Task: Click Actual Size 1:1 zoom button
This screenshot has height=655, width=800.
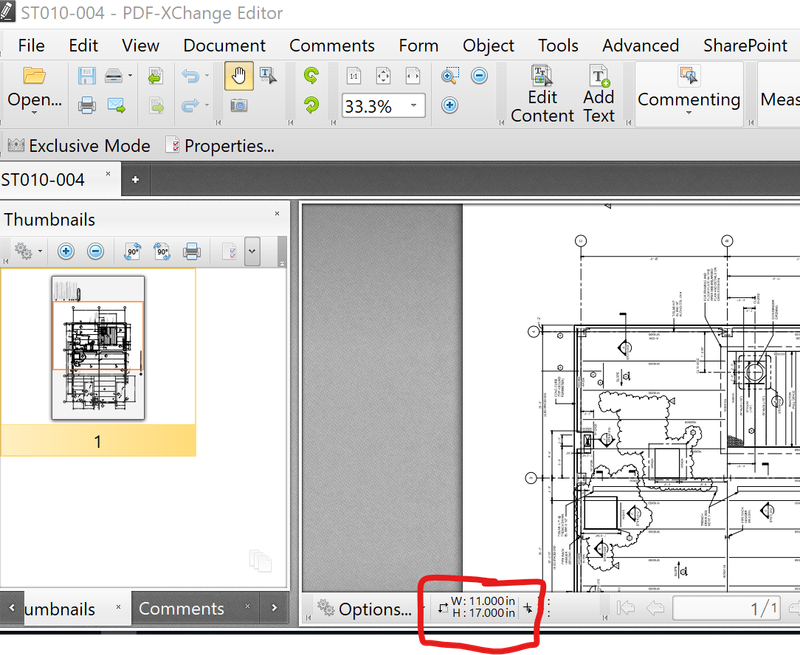Action: click(354, 76)
